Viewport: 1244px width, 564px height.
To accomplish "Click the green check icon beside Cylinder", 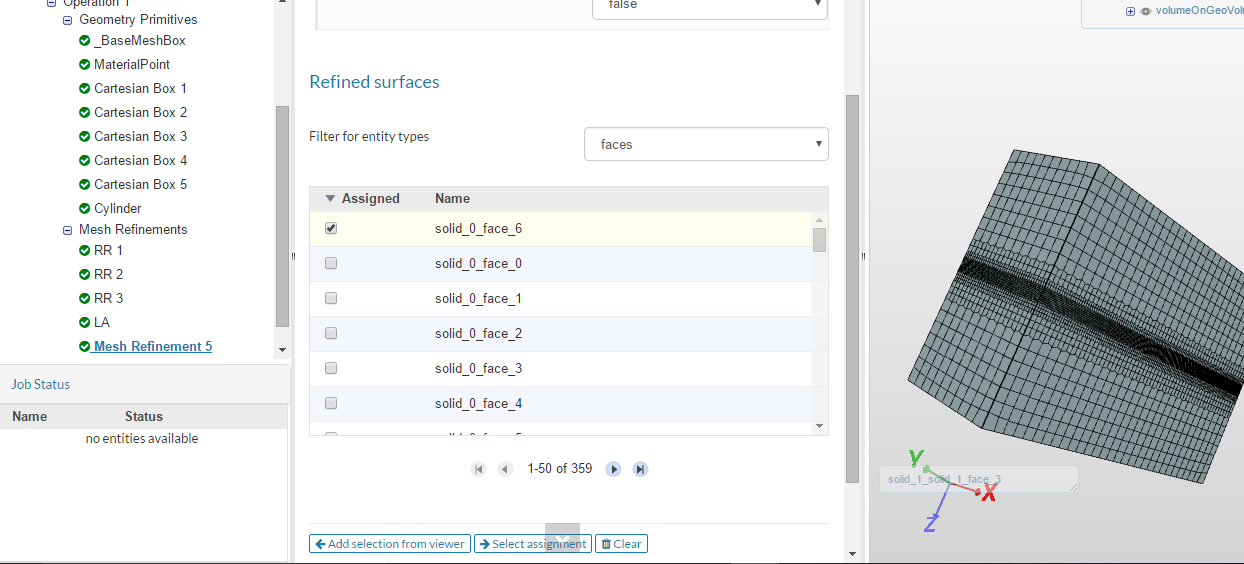I will [85, 209].
